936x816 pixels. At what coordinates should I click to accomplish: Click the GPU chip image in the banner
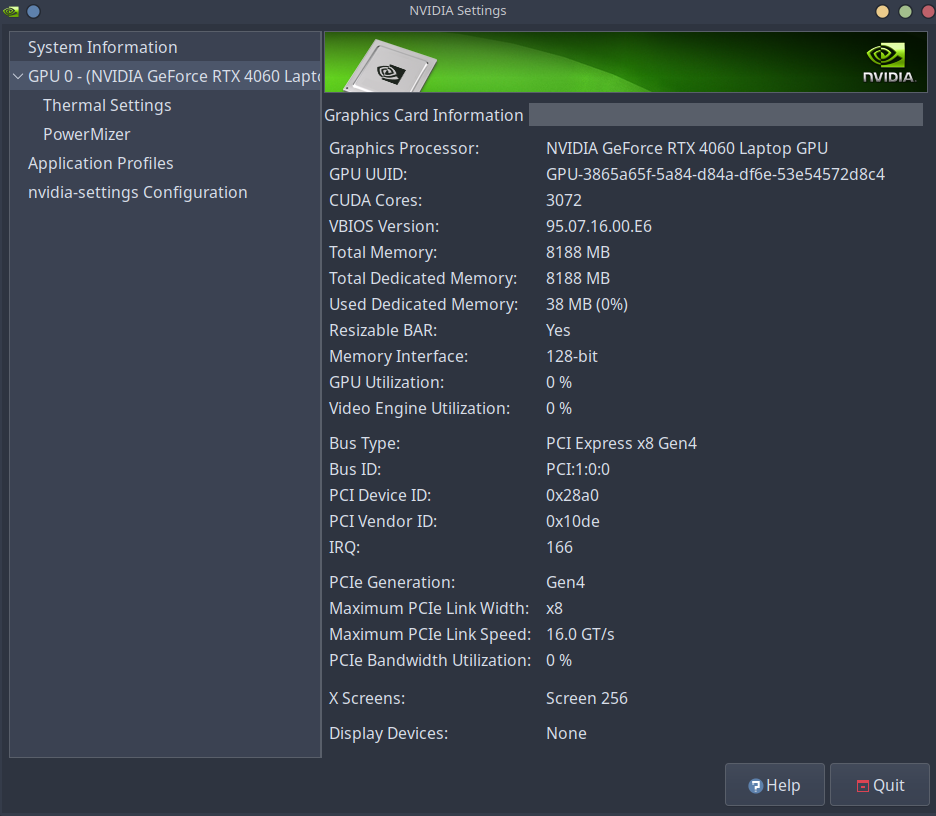[392, 67]
